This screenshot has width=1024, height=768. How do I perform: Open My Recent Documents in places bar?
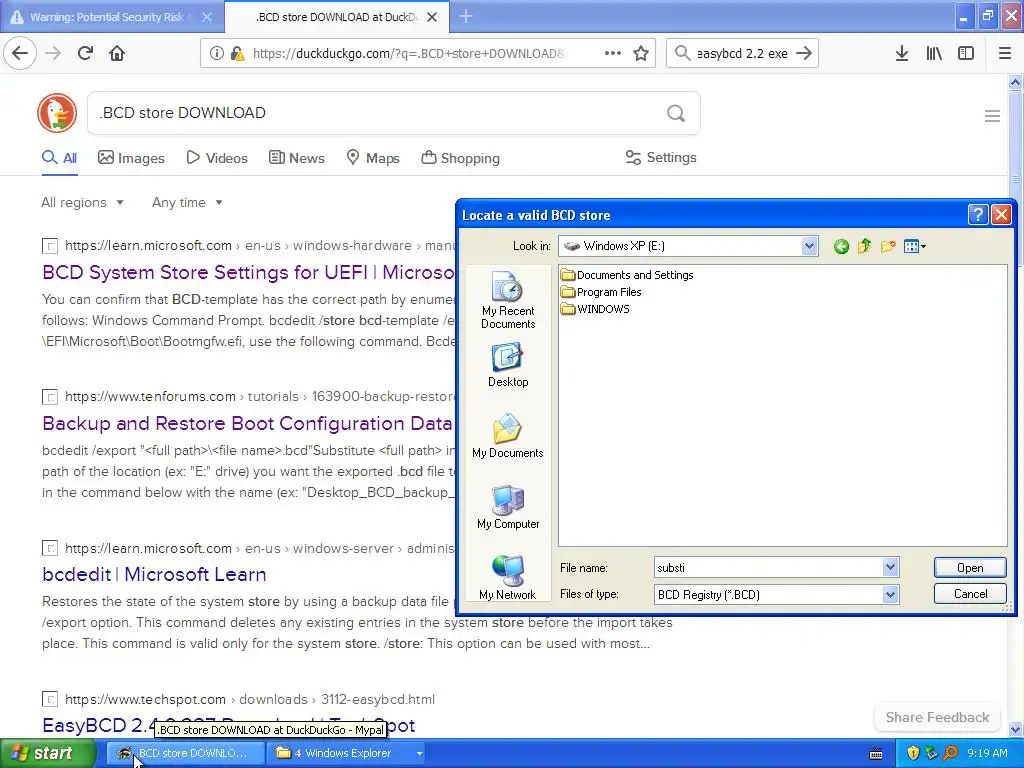pos(507,300)
